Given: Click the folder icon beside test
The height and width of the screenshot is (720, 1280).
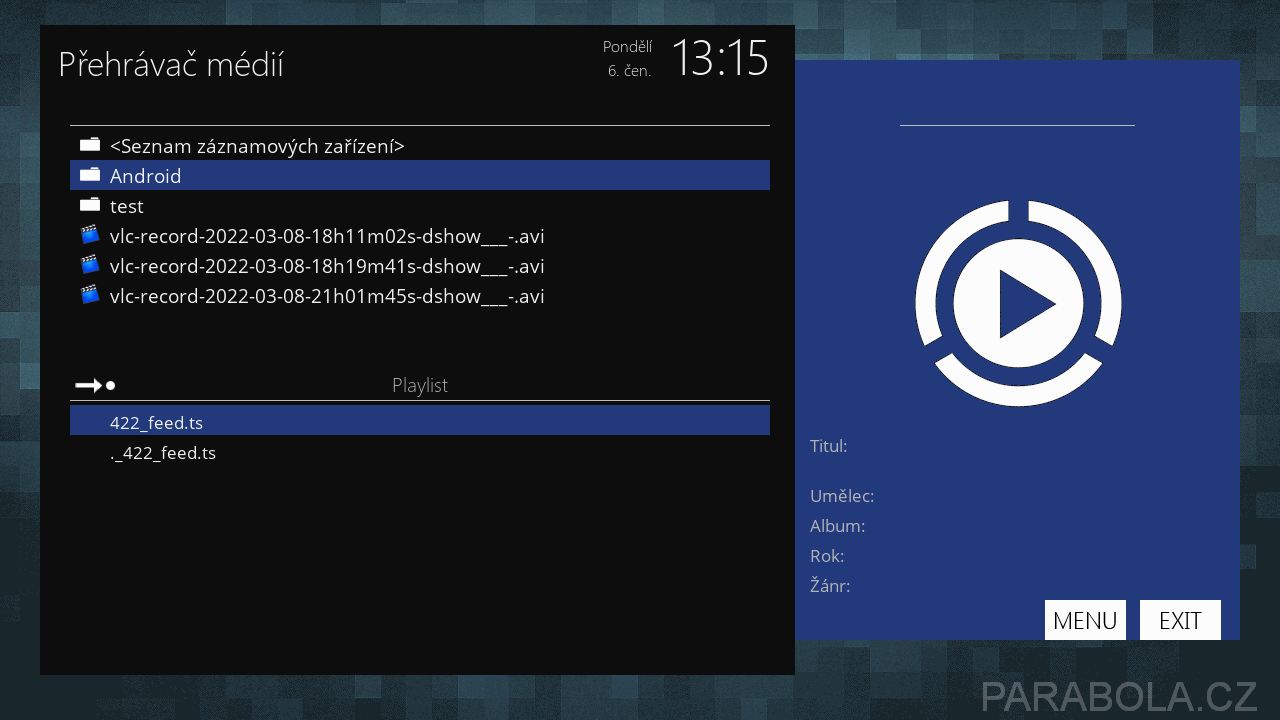Looking at the screenshot, I should (x=90, y=205).
